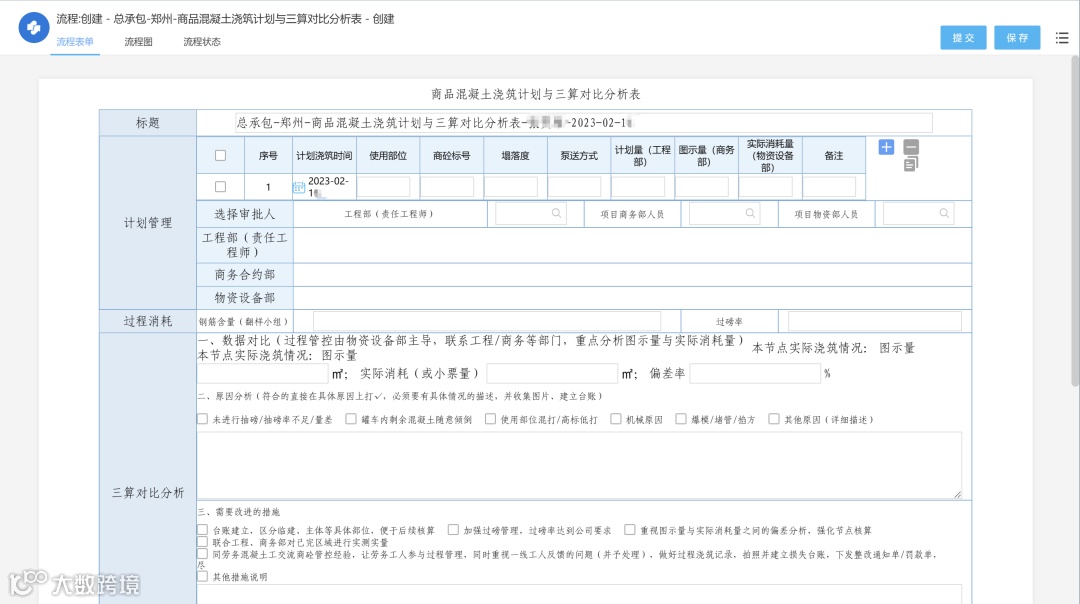Switch to the 流程图 tab
Screen dimensions: 1080x604
tap(138, 41)
